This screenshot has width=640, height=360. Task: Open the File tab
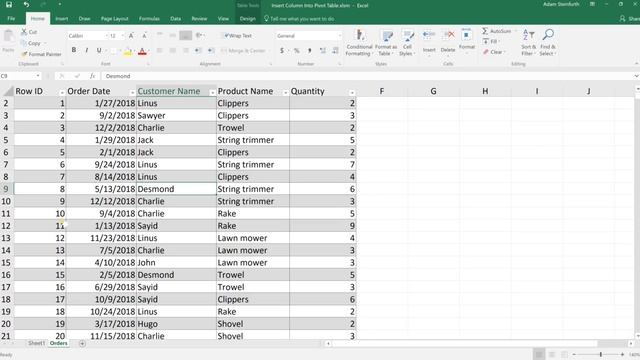point(11,19)
